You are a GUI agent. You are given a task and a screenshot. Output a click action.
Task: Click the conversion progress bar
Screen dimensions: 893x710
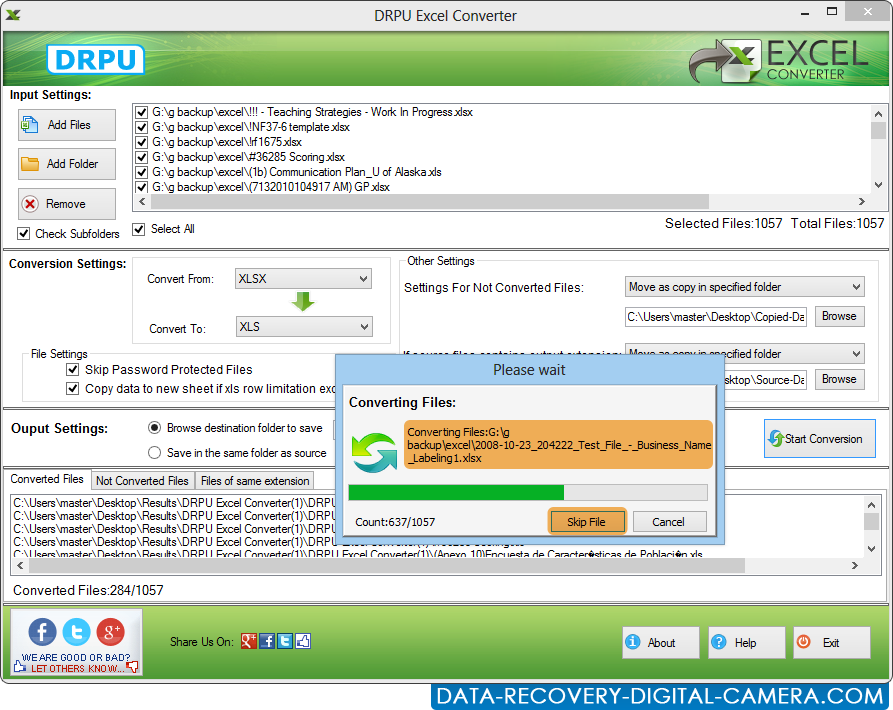528,492
